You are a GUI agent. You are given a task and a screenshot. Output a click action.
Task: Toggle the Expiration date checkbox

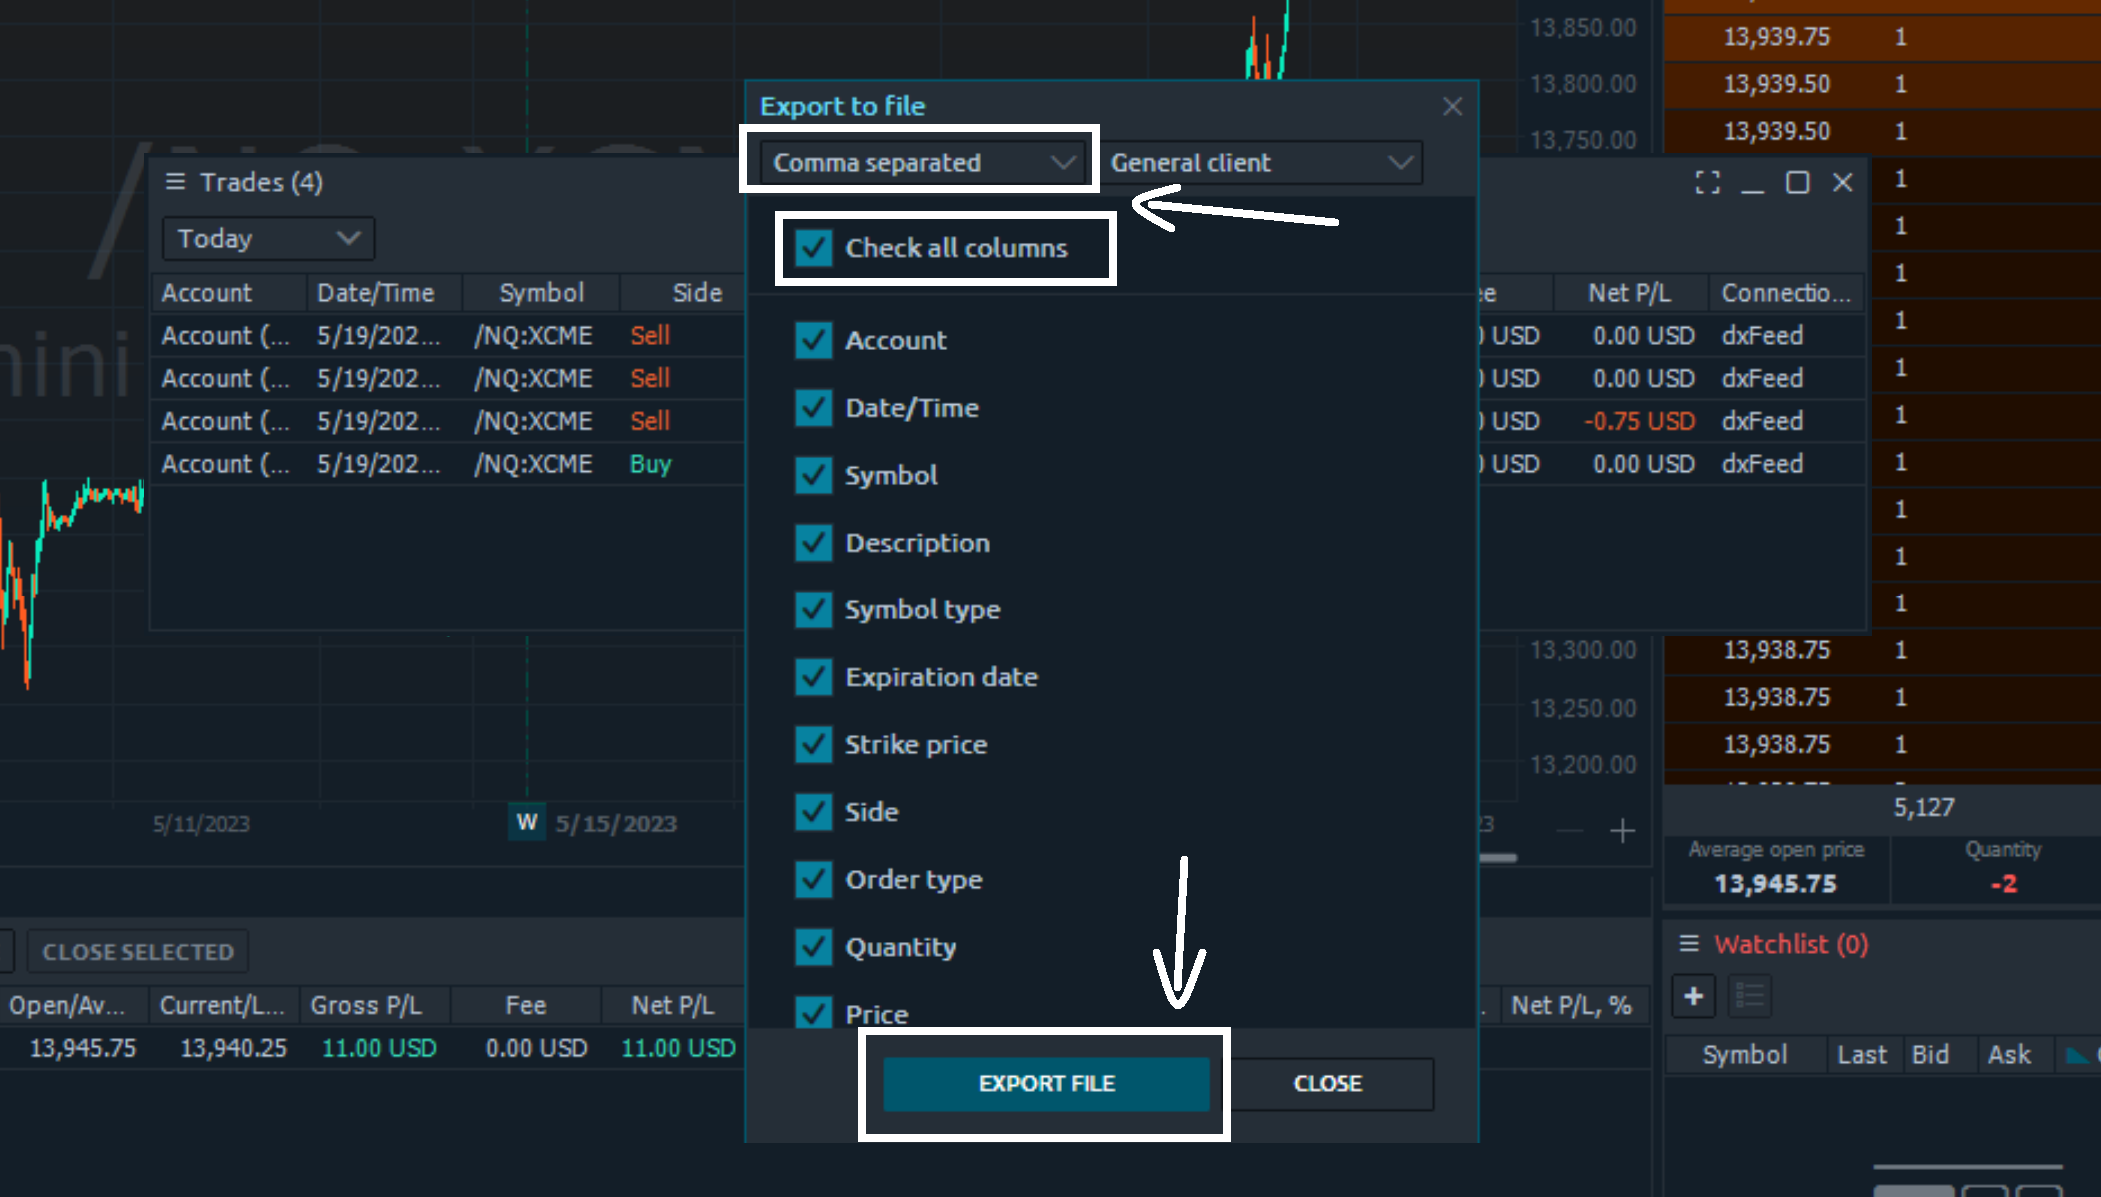point(813,677)
